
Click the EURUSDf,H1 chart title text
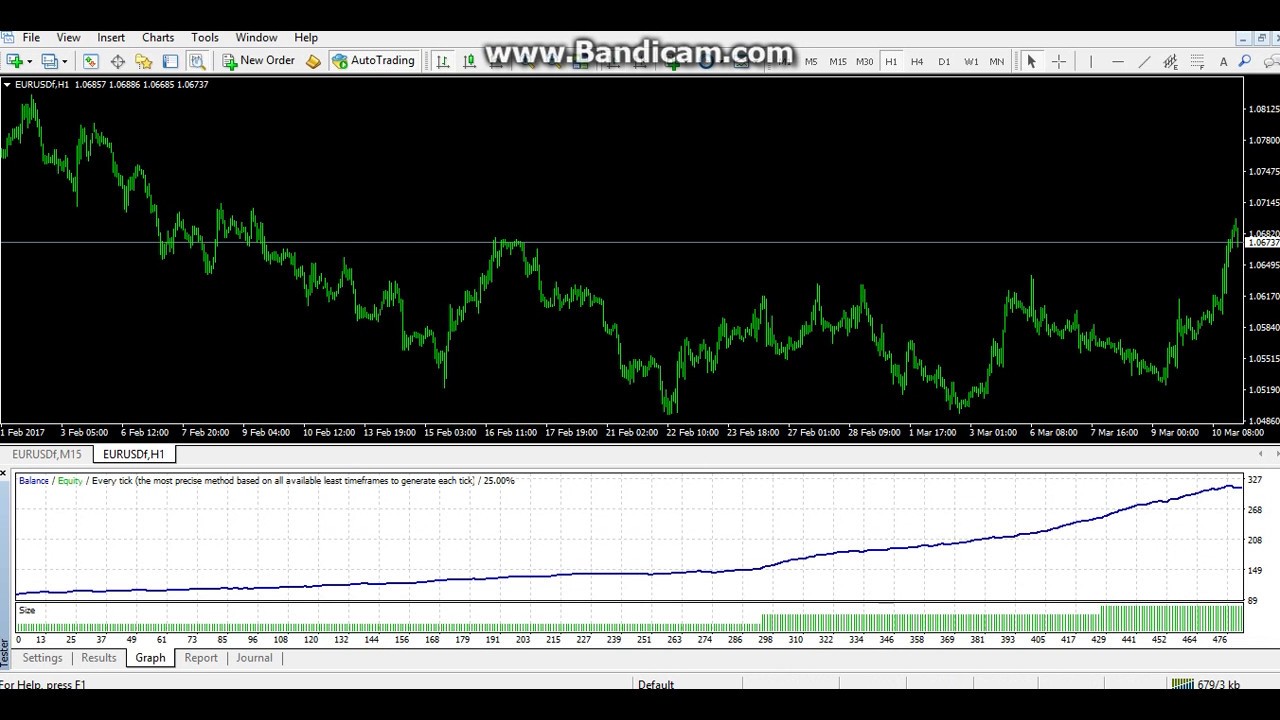(x=42, y=85)
